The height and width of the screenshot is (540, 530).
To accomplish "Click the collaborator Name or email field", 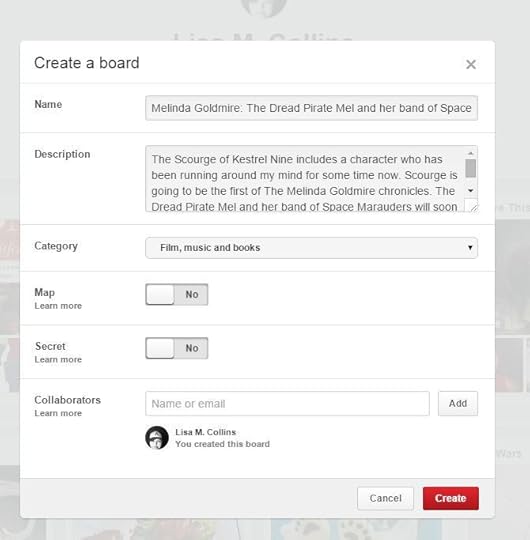I will 287,404.
